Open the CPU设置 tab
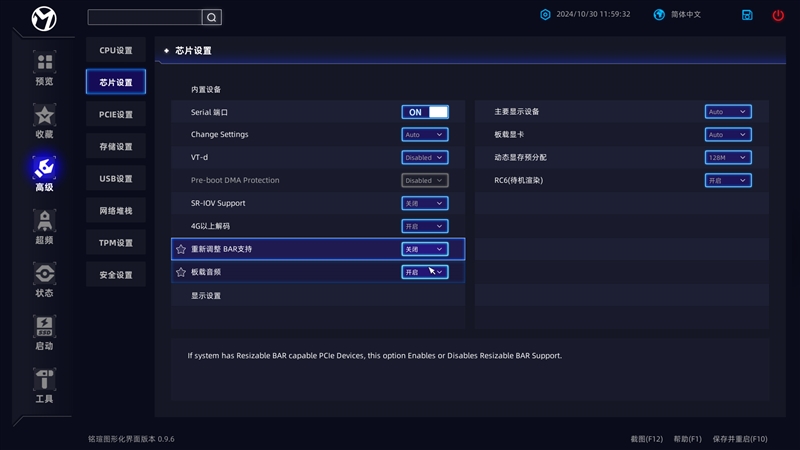Viewport: 800px width, 450px height. [116, 50]
